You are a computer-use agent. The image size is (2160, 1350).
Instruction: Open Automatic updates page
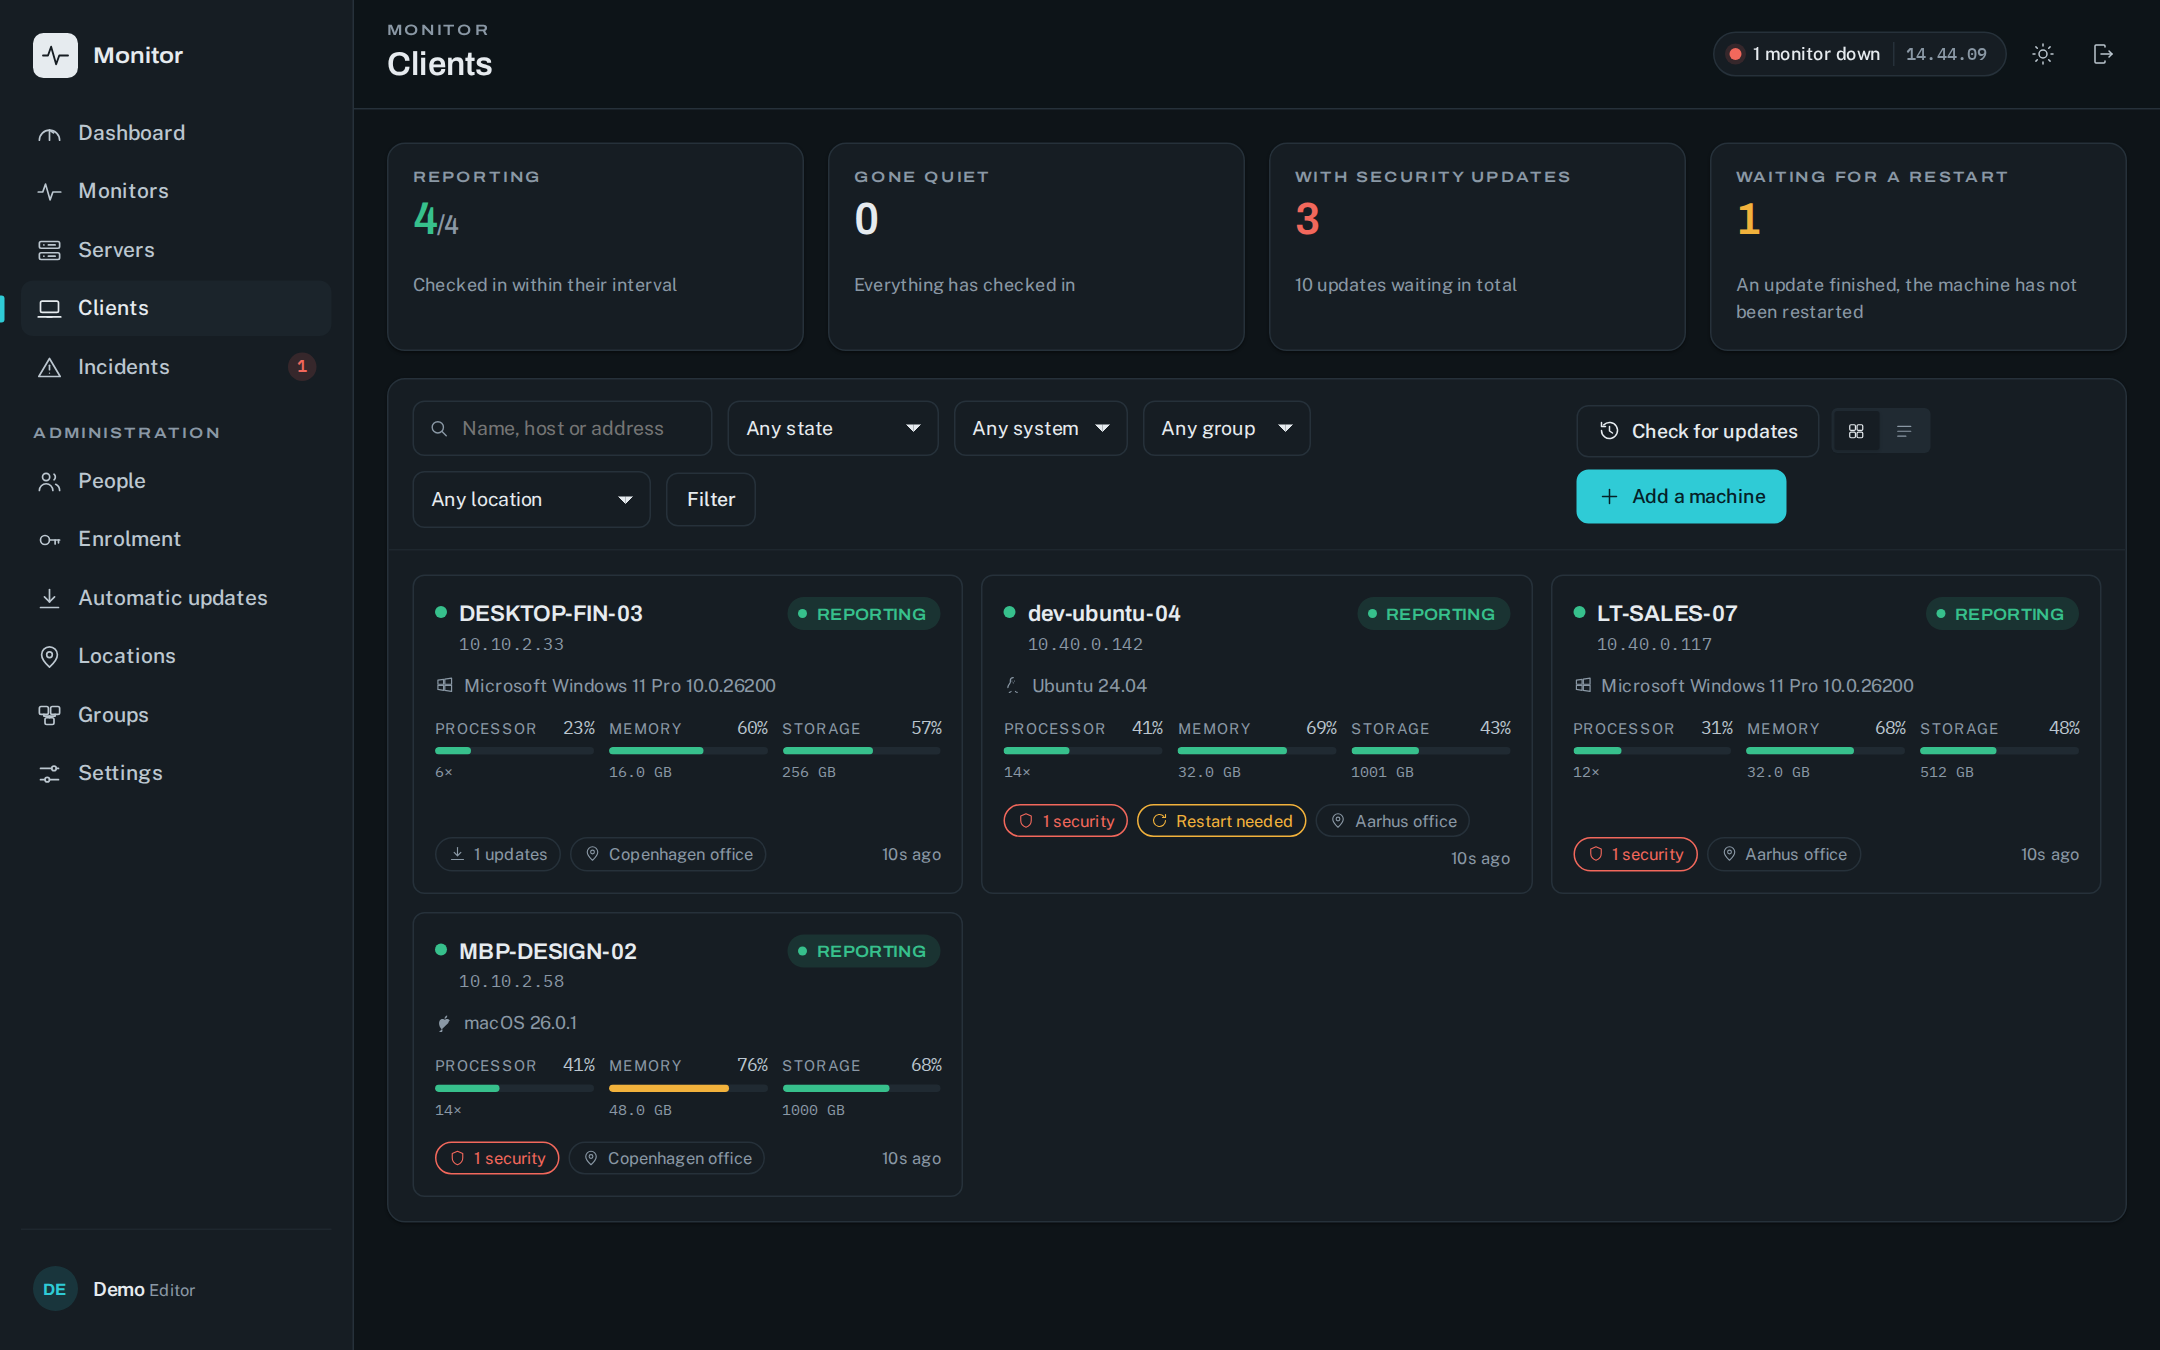[x=176, y=598]
